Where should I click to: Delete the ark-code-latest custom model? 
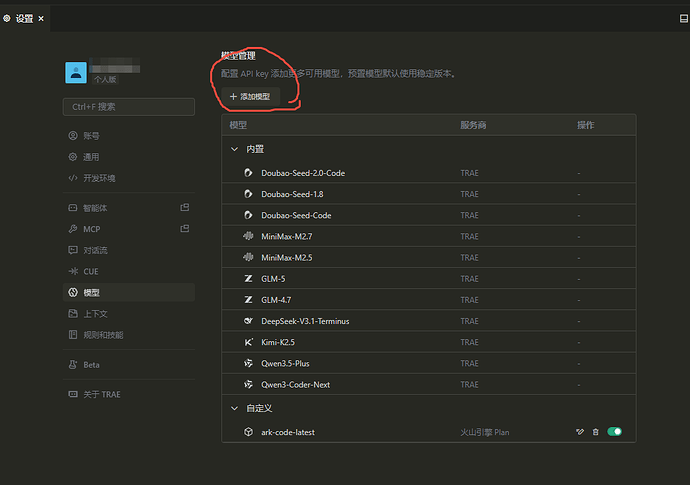point(595,432)
